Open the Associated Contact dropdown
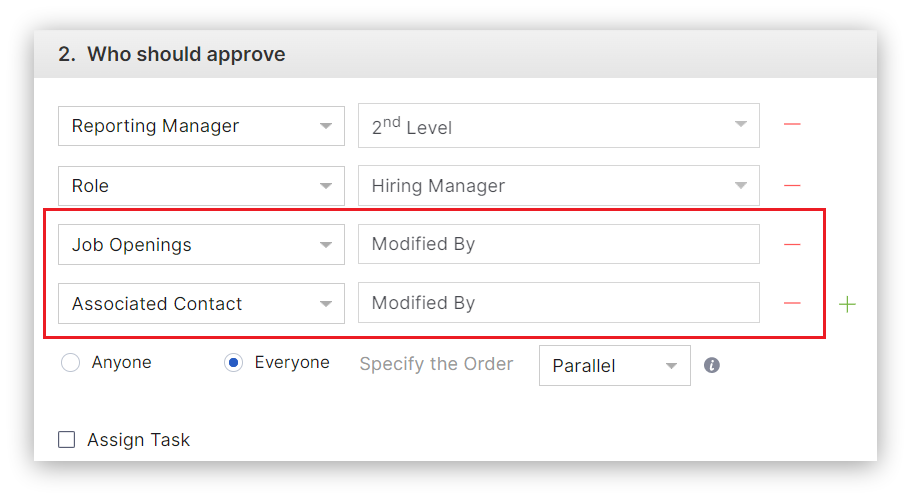 (x=201, y=304)
